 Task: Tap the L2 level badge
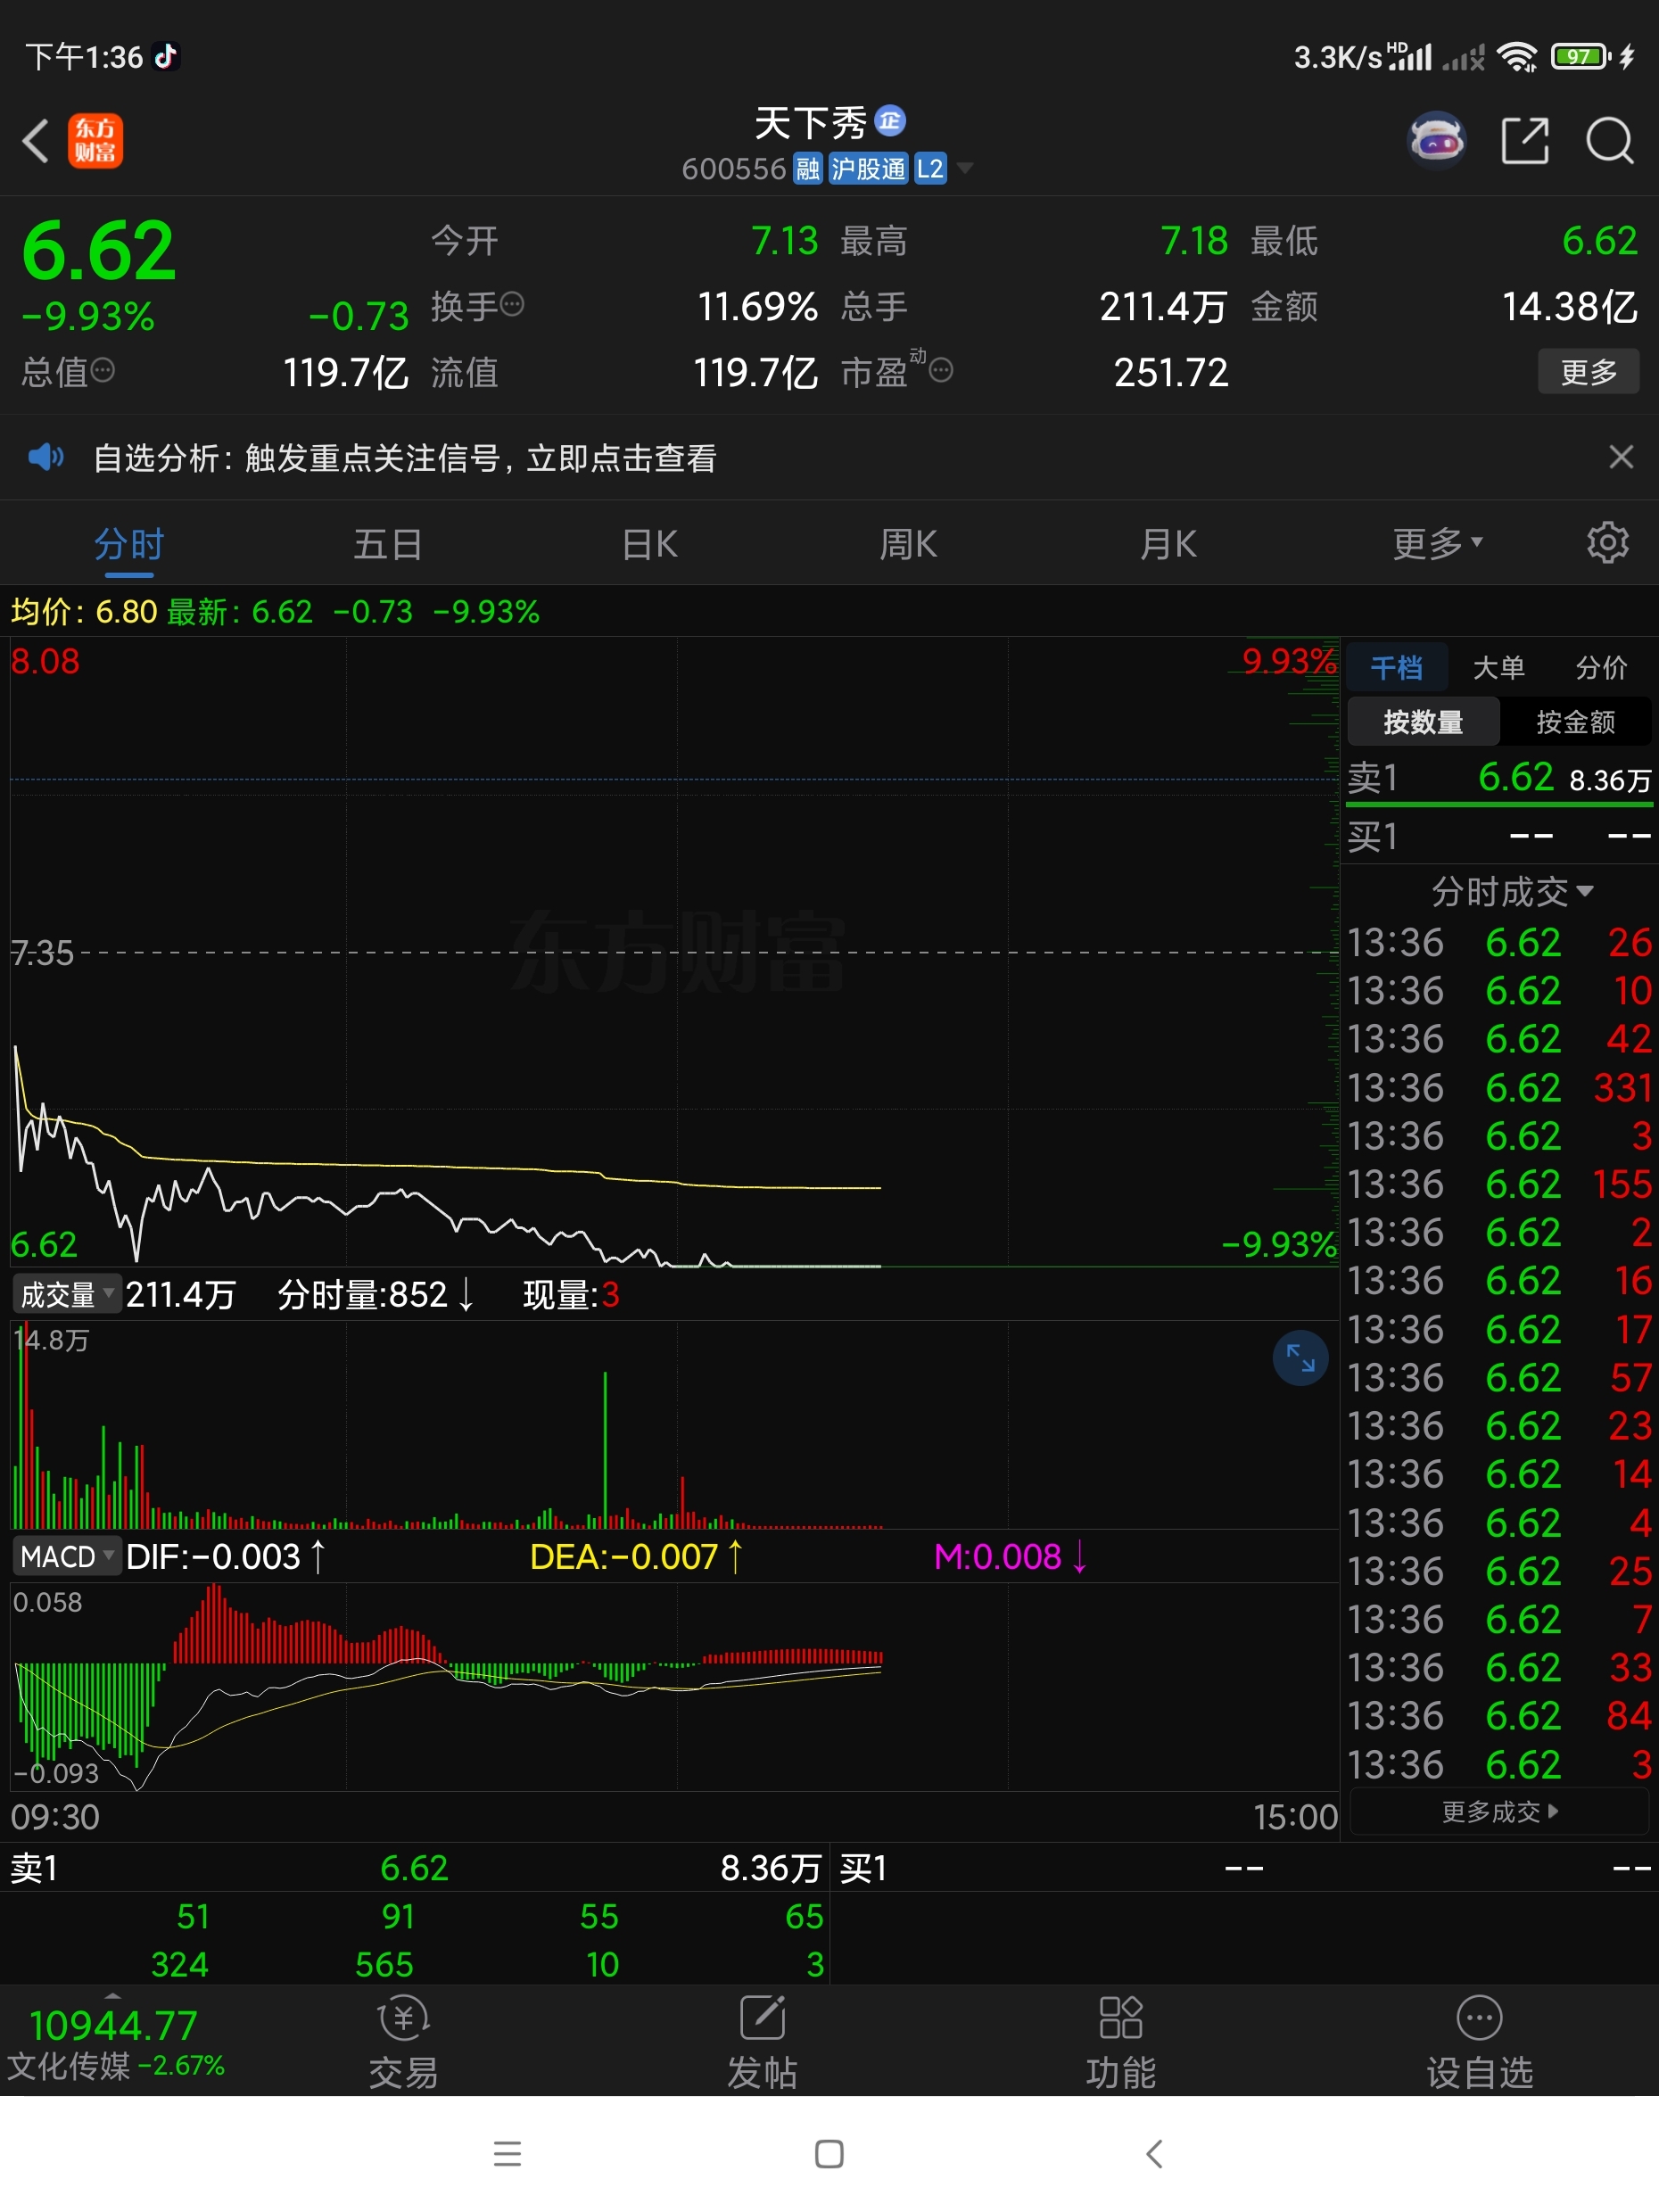[930, 169]
